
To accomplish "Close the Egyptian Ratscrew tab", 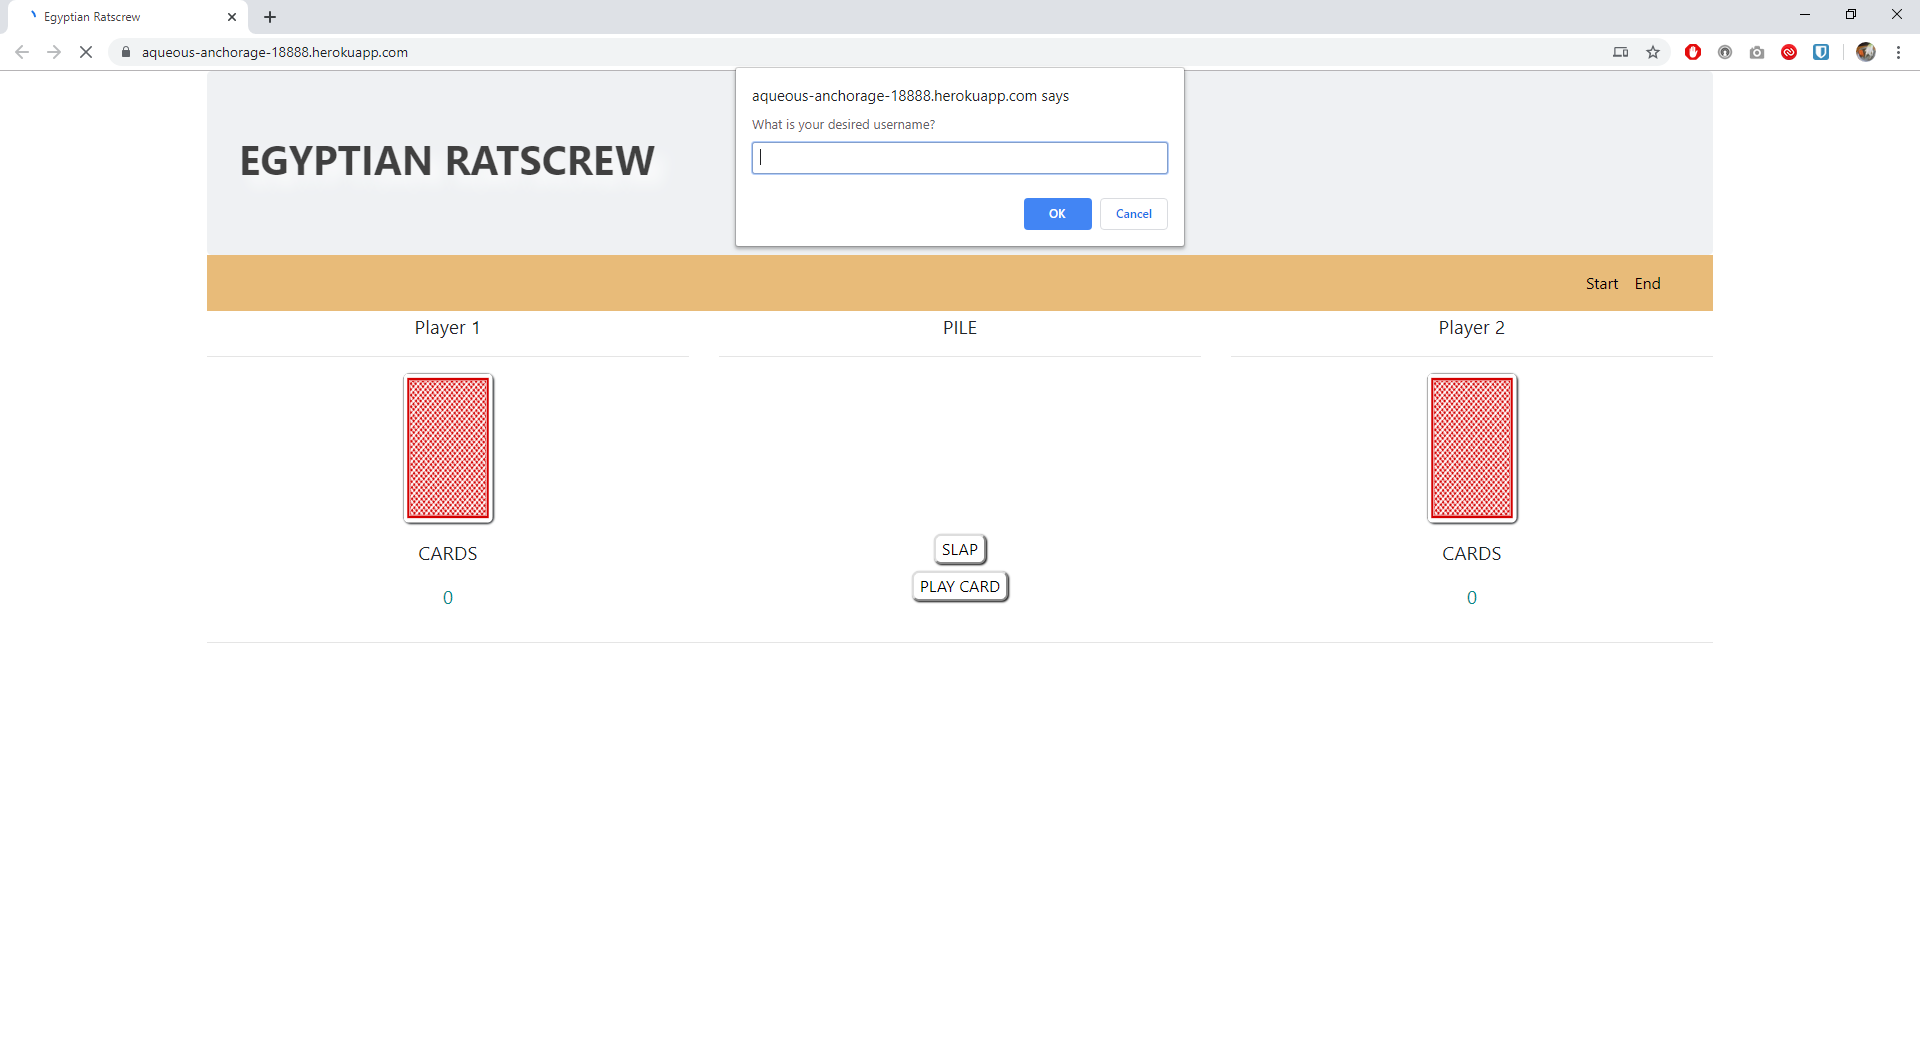I will pyautogui.click(x=232, y=17).
